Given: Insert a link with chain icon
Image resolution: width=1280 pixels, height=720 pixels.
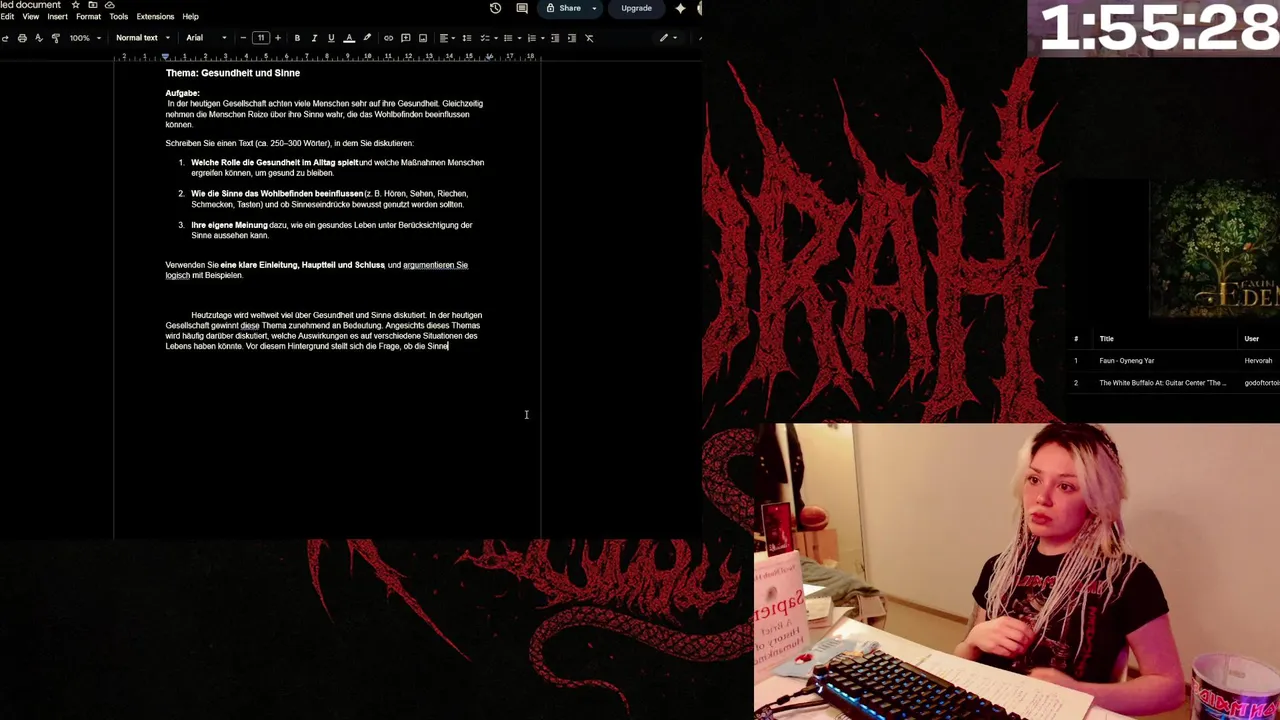Looking at the screenshot, I should (x=389, y=38).
